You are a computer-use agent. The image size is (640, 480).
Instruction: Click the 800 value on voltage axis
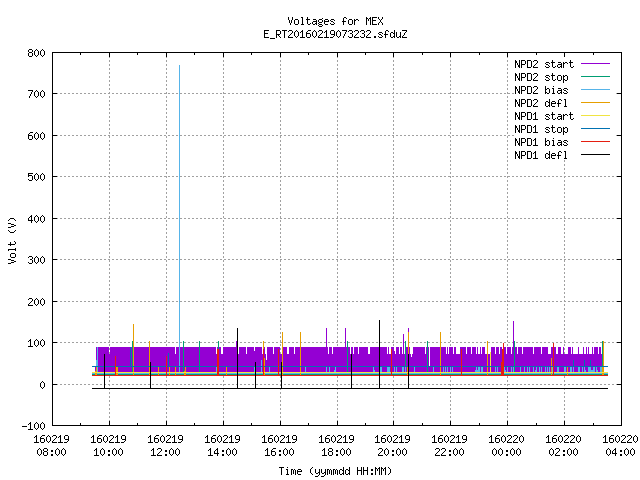[x=36, y=53]
